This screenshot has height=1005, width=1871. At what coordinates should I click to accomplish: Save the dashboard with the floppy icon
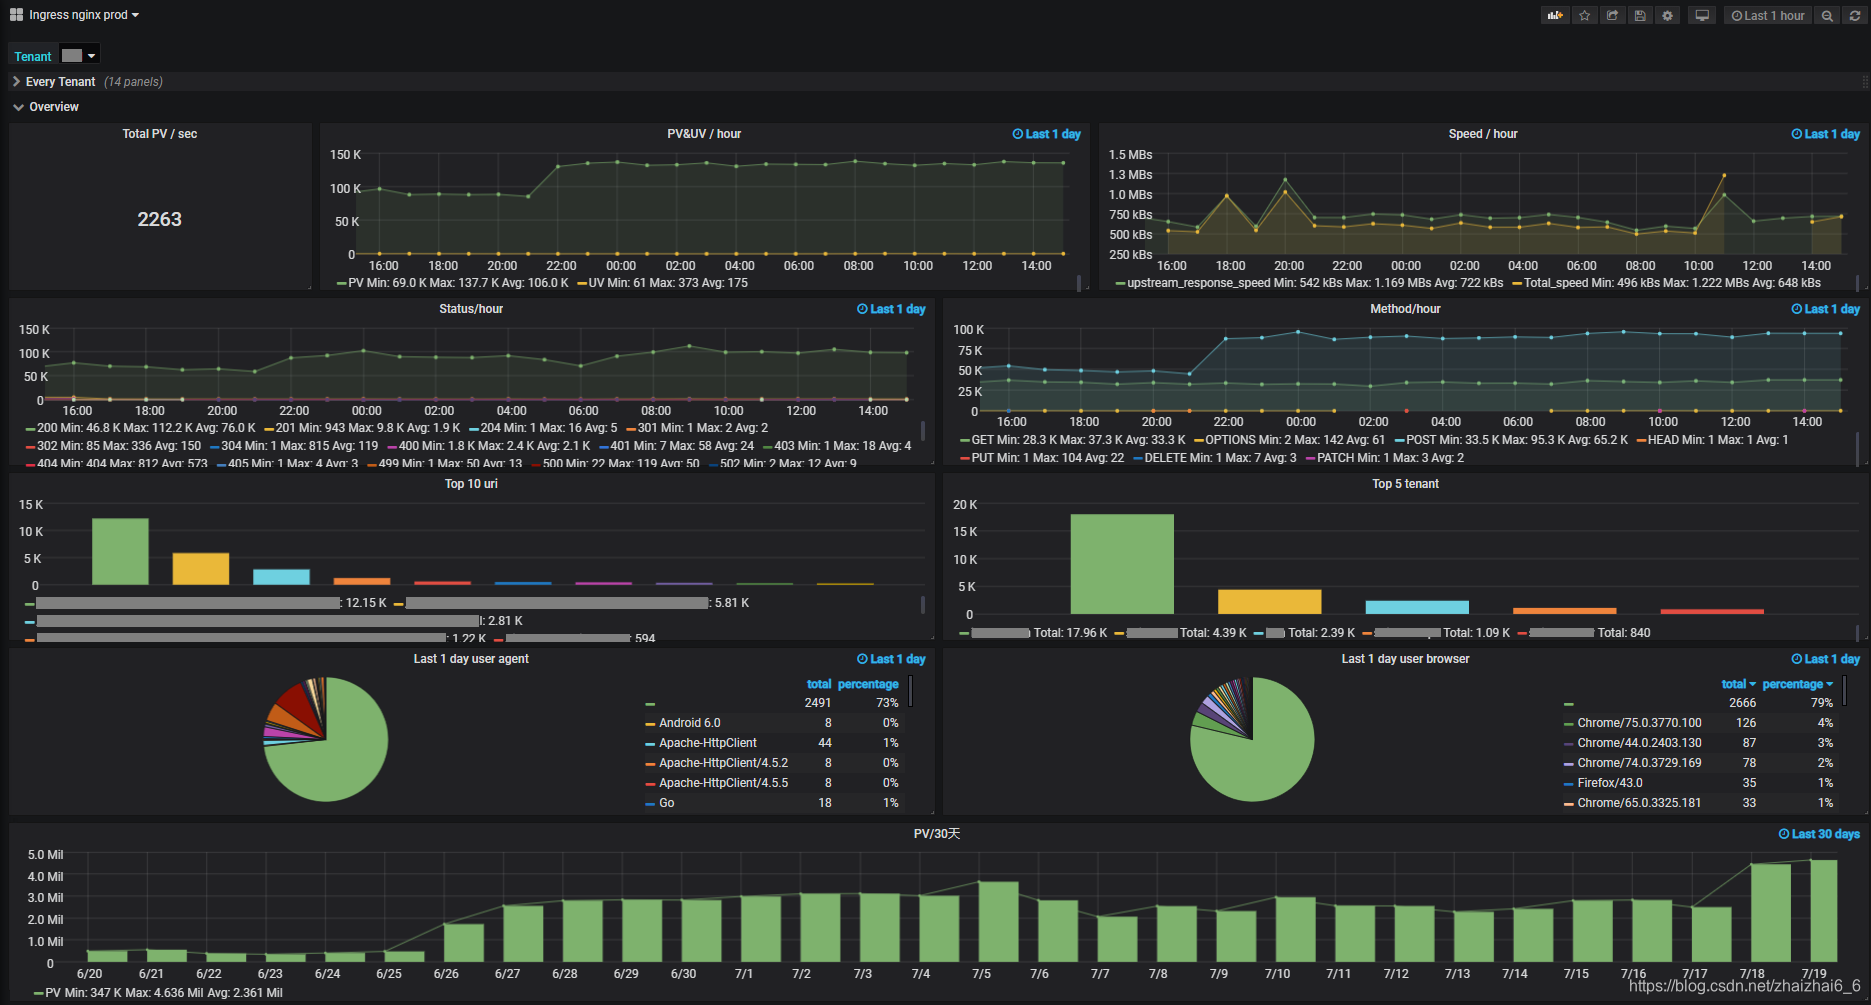(1640, 15)
